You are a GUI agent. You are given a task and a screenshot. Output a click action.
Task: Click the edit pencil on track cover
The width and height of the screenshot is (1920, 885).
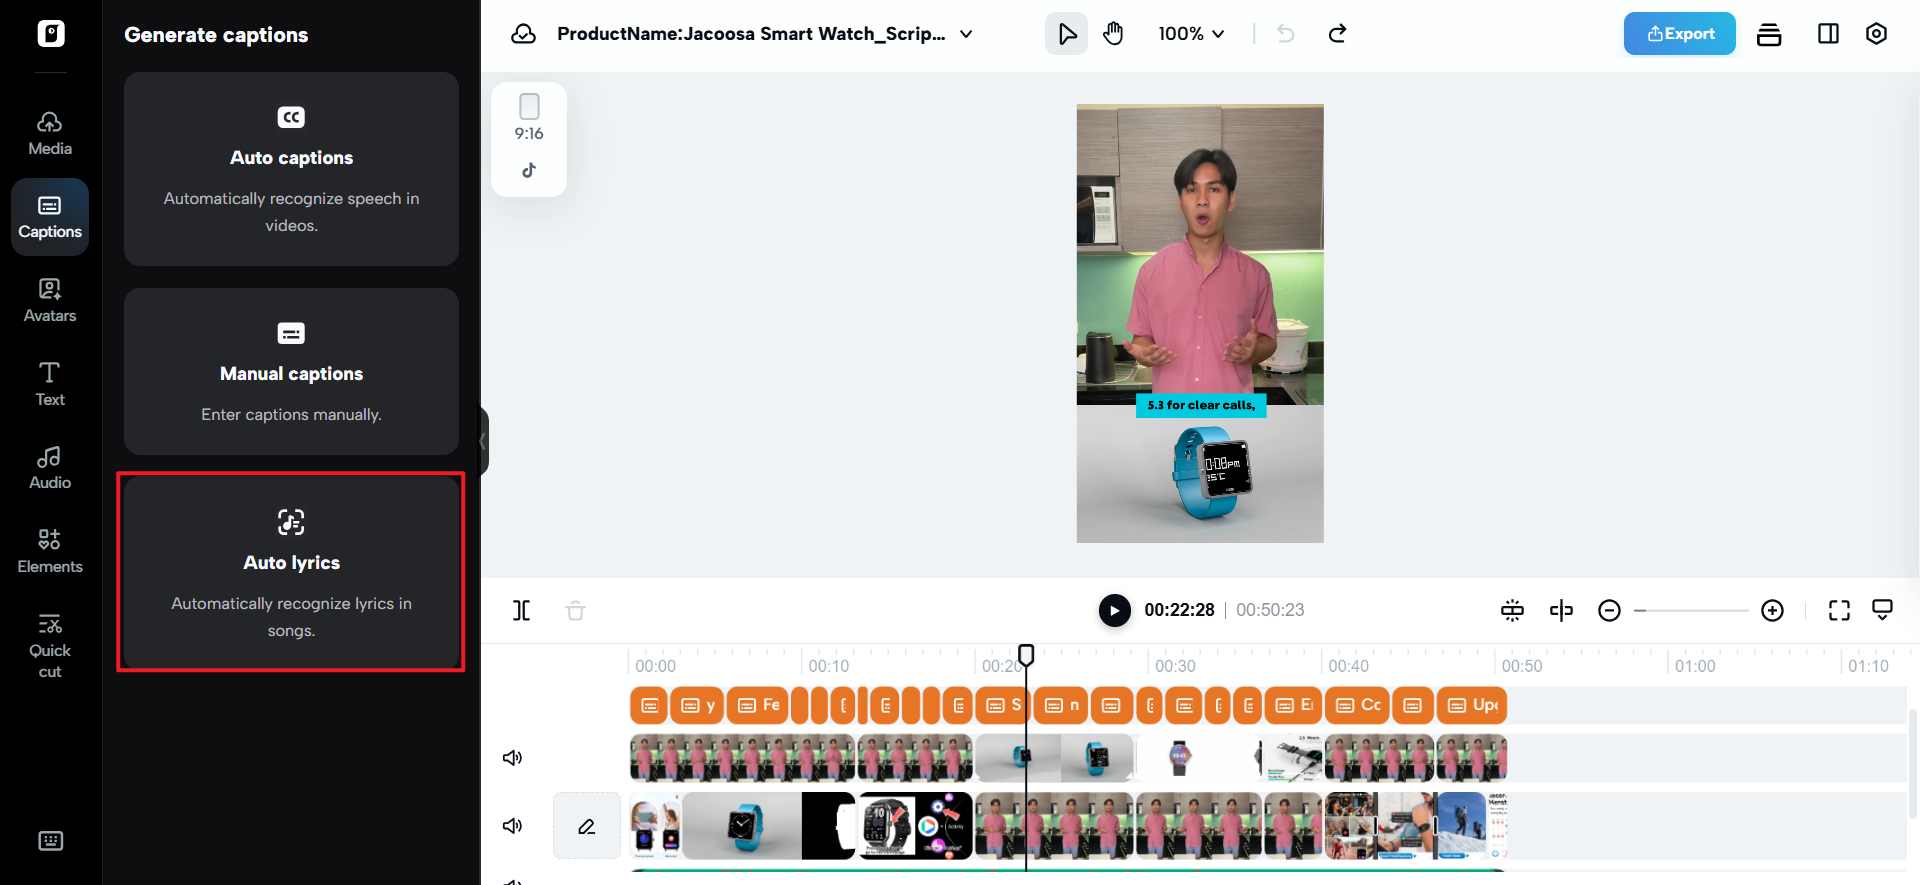[587, 826]
